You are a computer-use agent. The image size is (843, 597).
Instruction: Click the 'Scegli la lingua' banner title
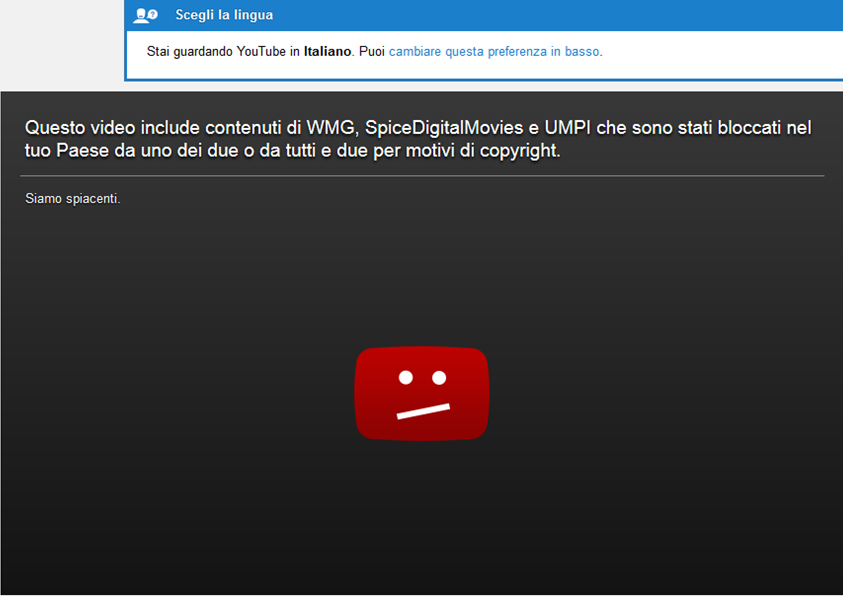224,15
